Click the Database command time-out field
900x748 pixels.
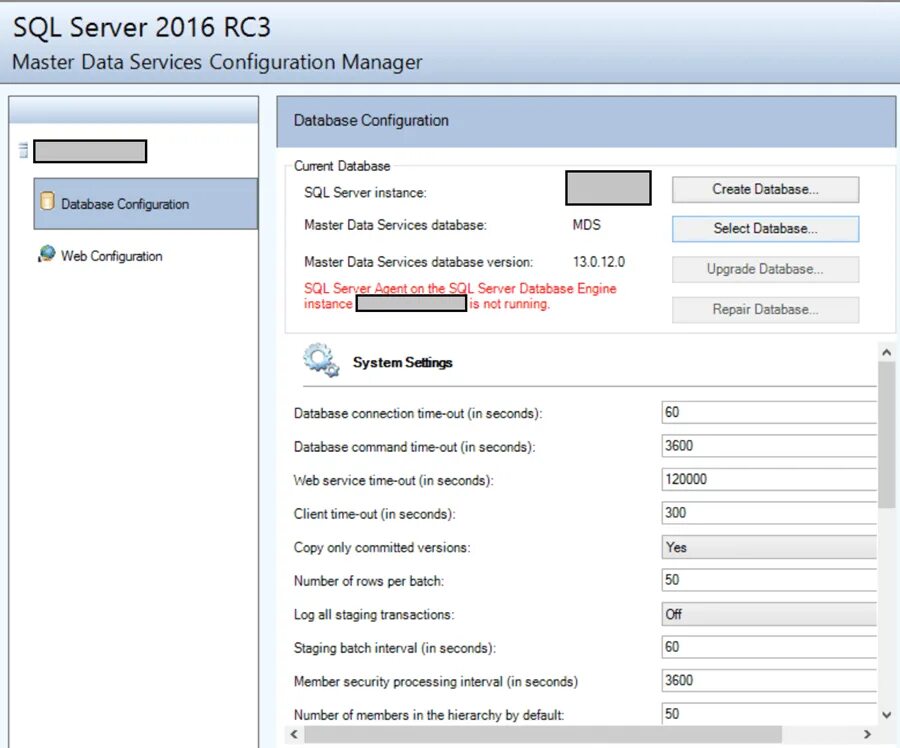pos(769,446)
